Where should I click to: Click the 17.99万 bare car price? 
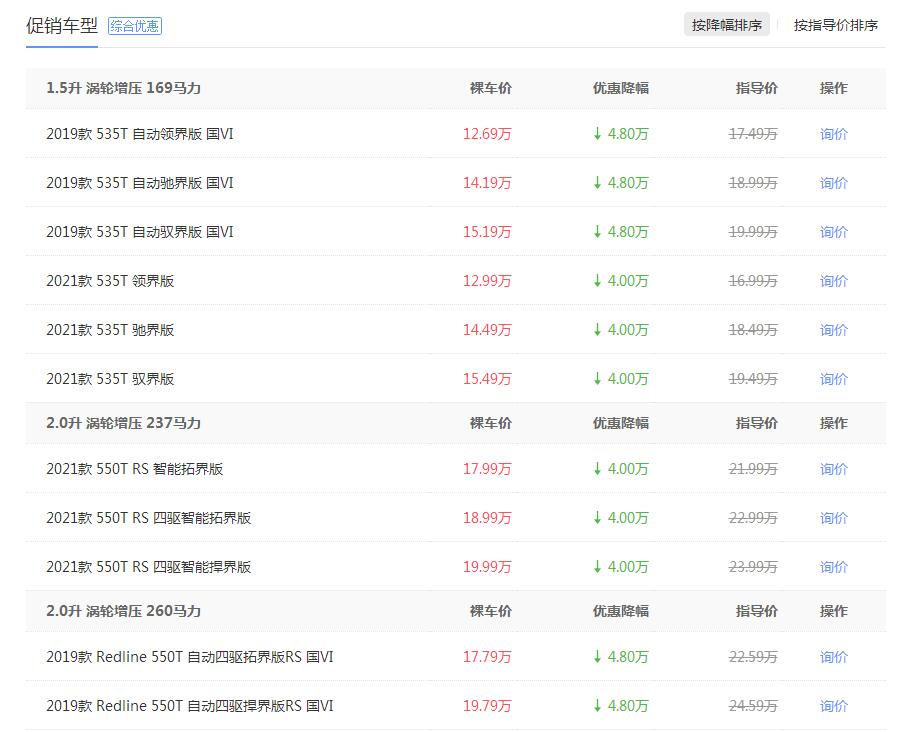click(487, 469)
